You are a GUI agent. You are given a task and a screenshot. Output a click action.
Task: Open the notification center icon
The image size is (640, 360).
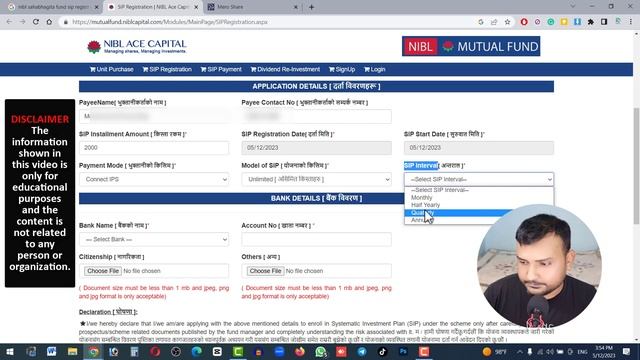pos(627,351)
